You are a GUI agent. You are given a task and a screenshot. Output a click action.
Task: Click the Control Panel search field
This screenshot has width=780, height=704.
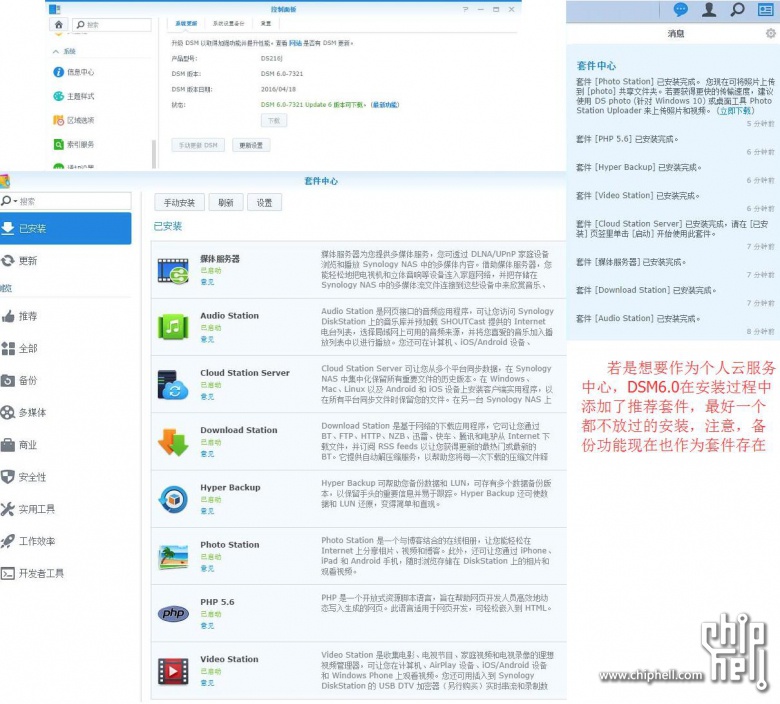(x=112, y=24)
